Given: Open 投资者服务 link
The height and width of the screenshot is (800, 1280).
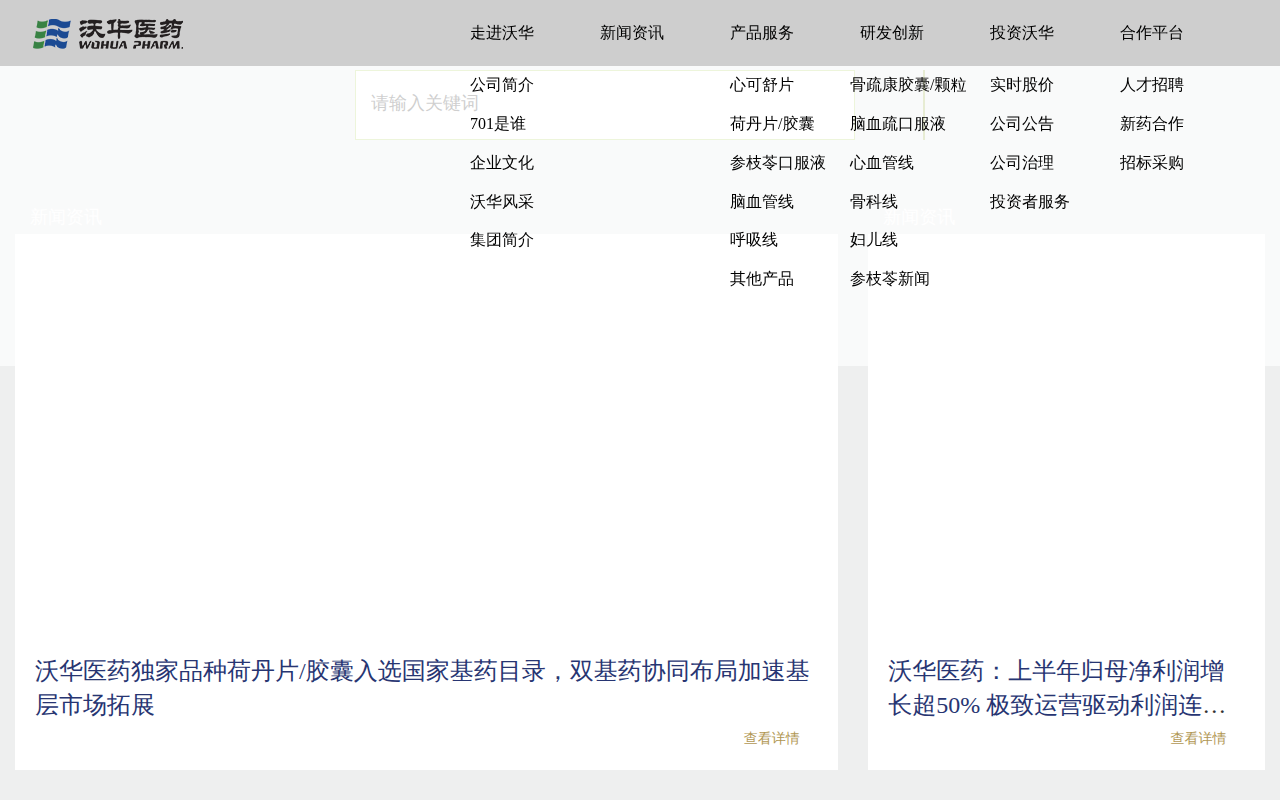Looking at the screenshot, I should click(x=1030, y=202).
